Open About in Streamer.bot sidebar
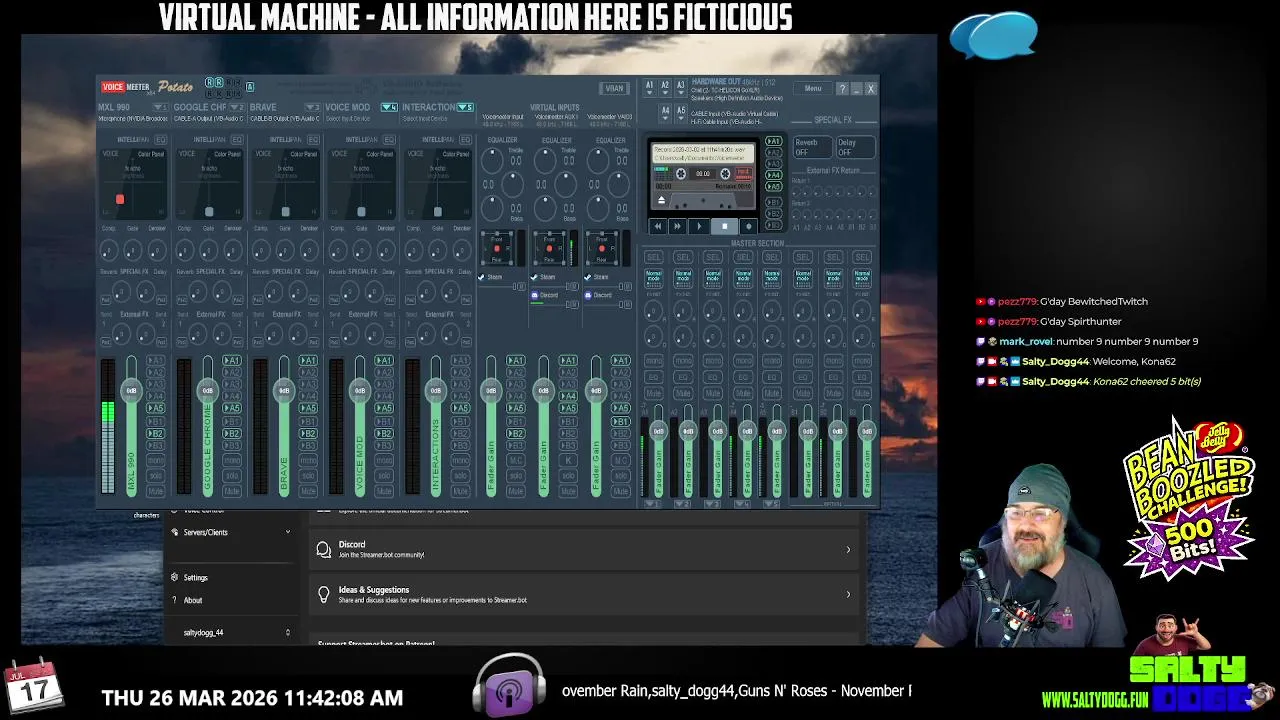Image resolution: width=1280 pixels, height=720 pixels. pos(193,600)
